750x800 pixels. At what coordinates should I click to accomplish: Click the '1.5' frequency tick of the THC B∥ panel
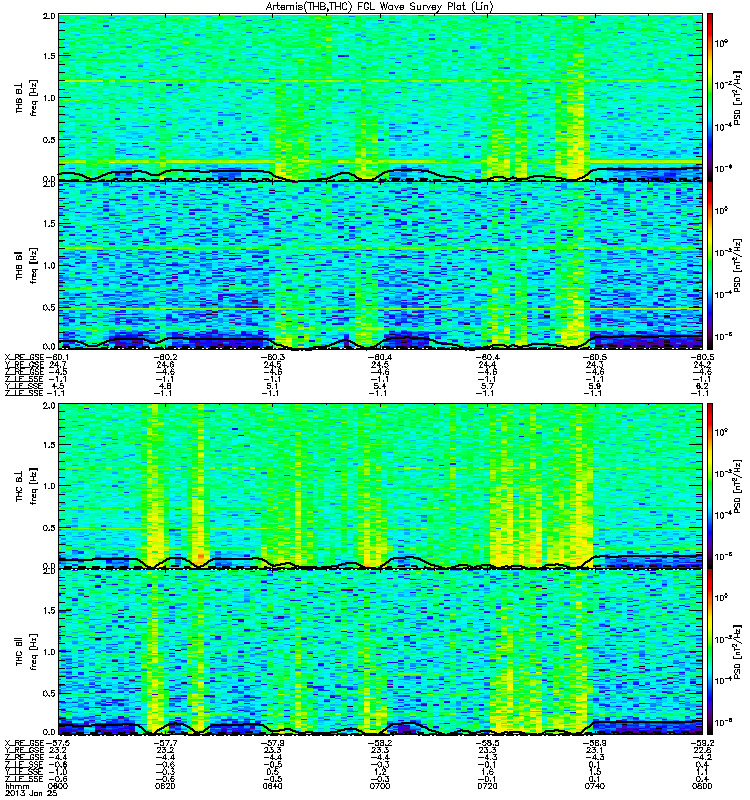click(x=49, y=611)
